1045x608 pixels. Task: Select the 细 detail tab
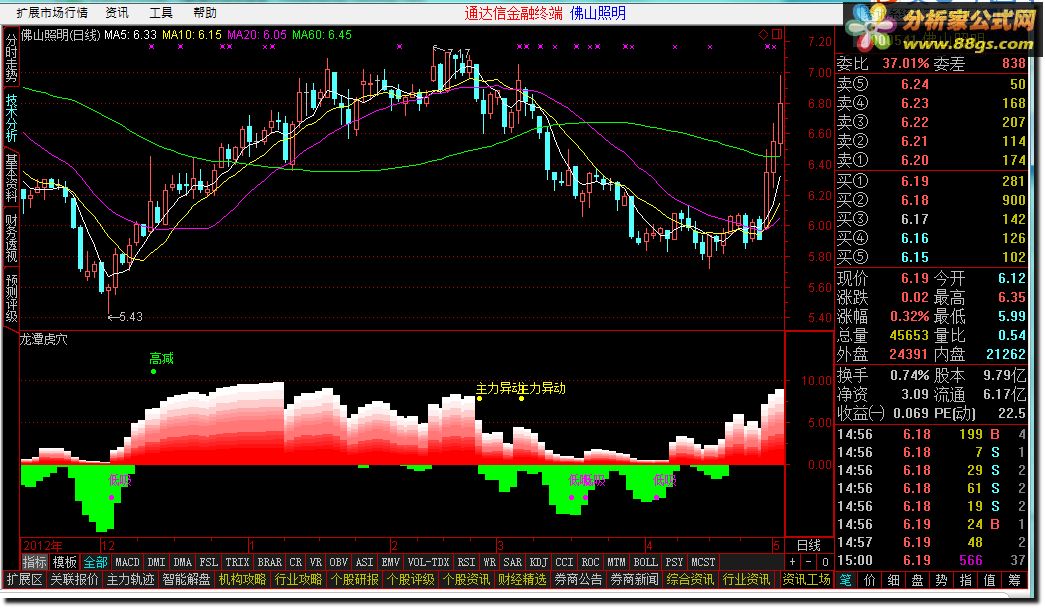pyautogui.click(x=894, y=580)
